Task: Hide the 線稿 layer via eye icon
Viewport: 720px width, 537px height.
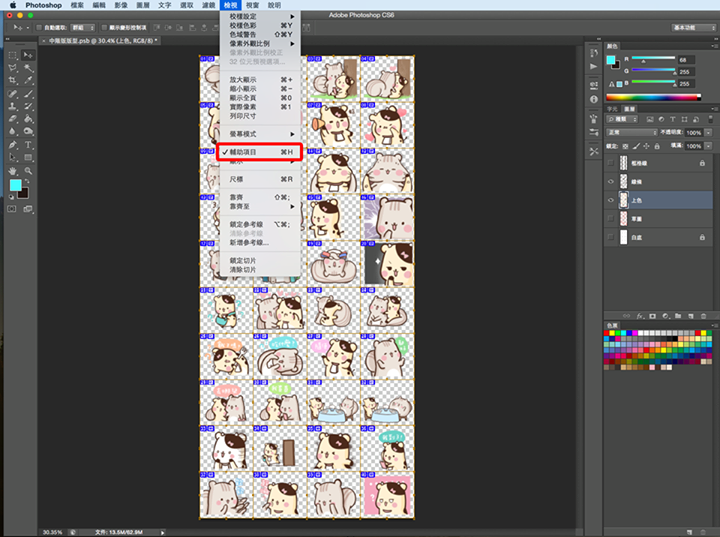Action: (x=611, y=181)
